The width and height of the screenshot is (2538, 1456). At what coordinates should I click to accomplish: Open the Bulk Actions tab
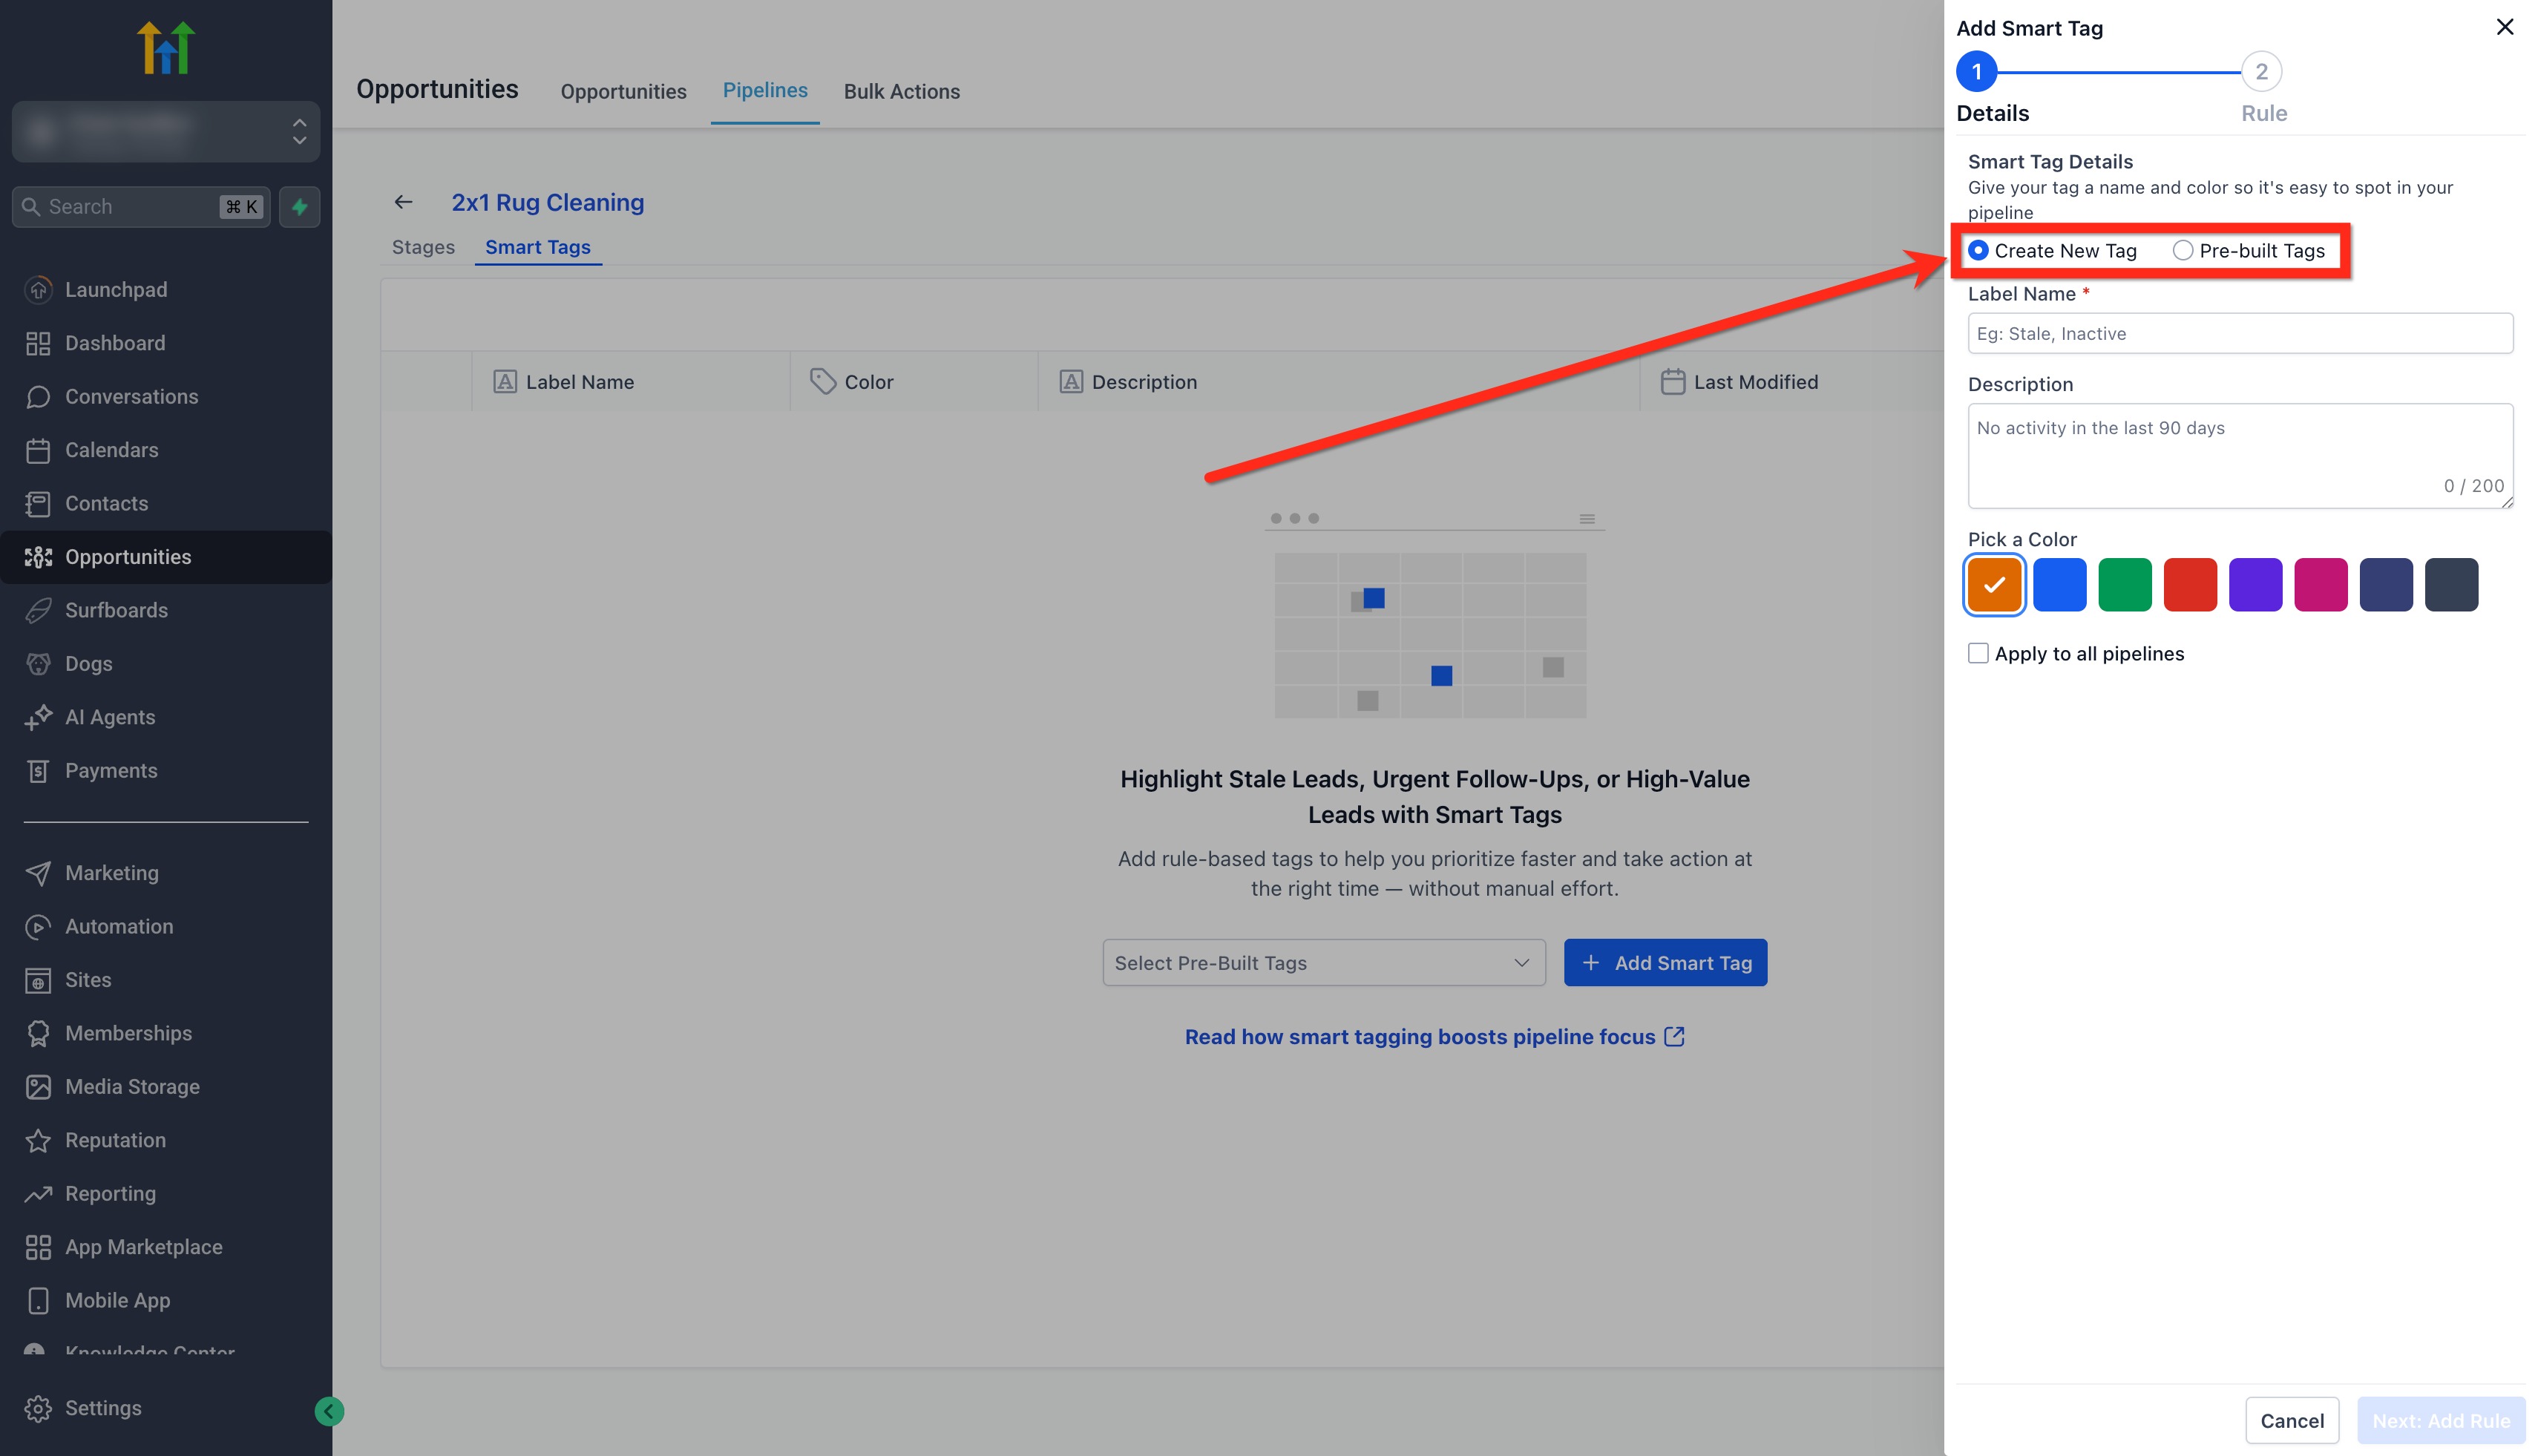pyautogui.click(x=901, y=91)
